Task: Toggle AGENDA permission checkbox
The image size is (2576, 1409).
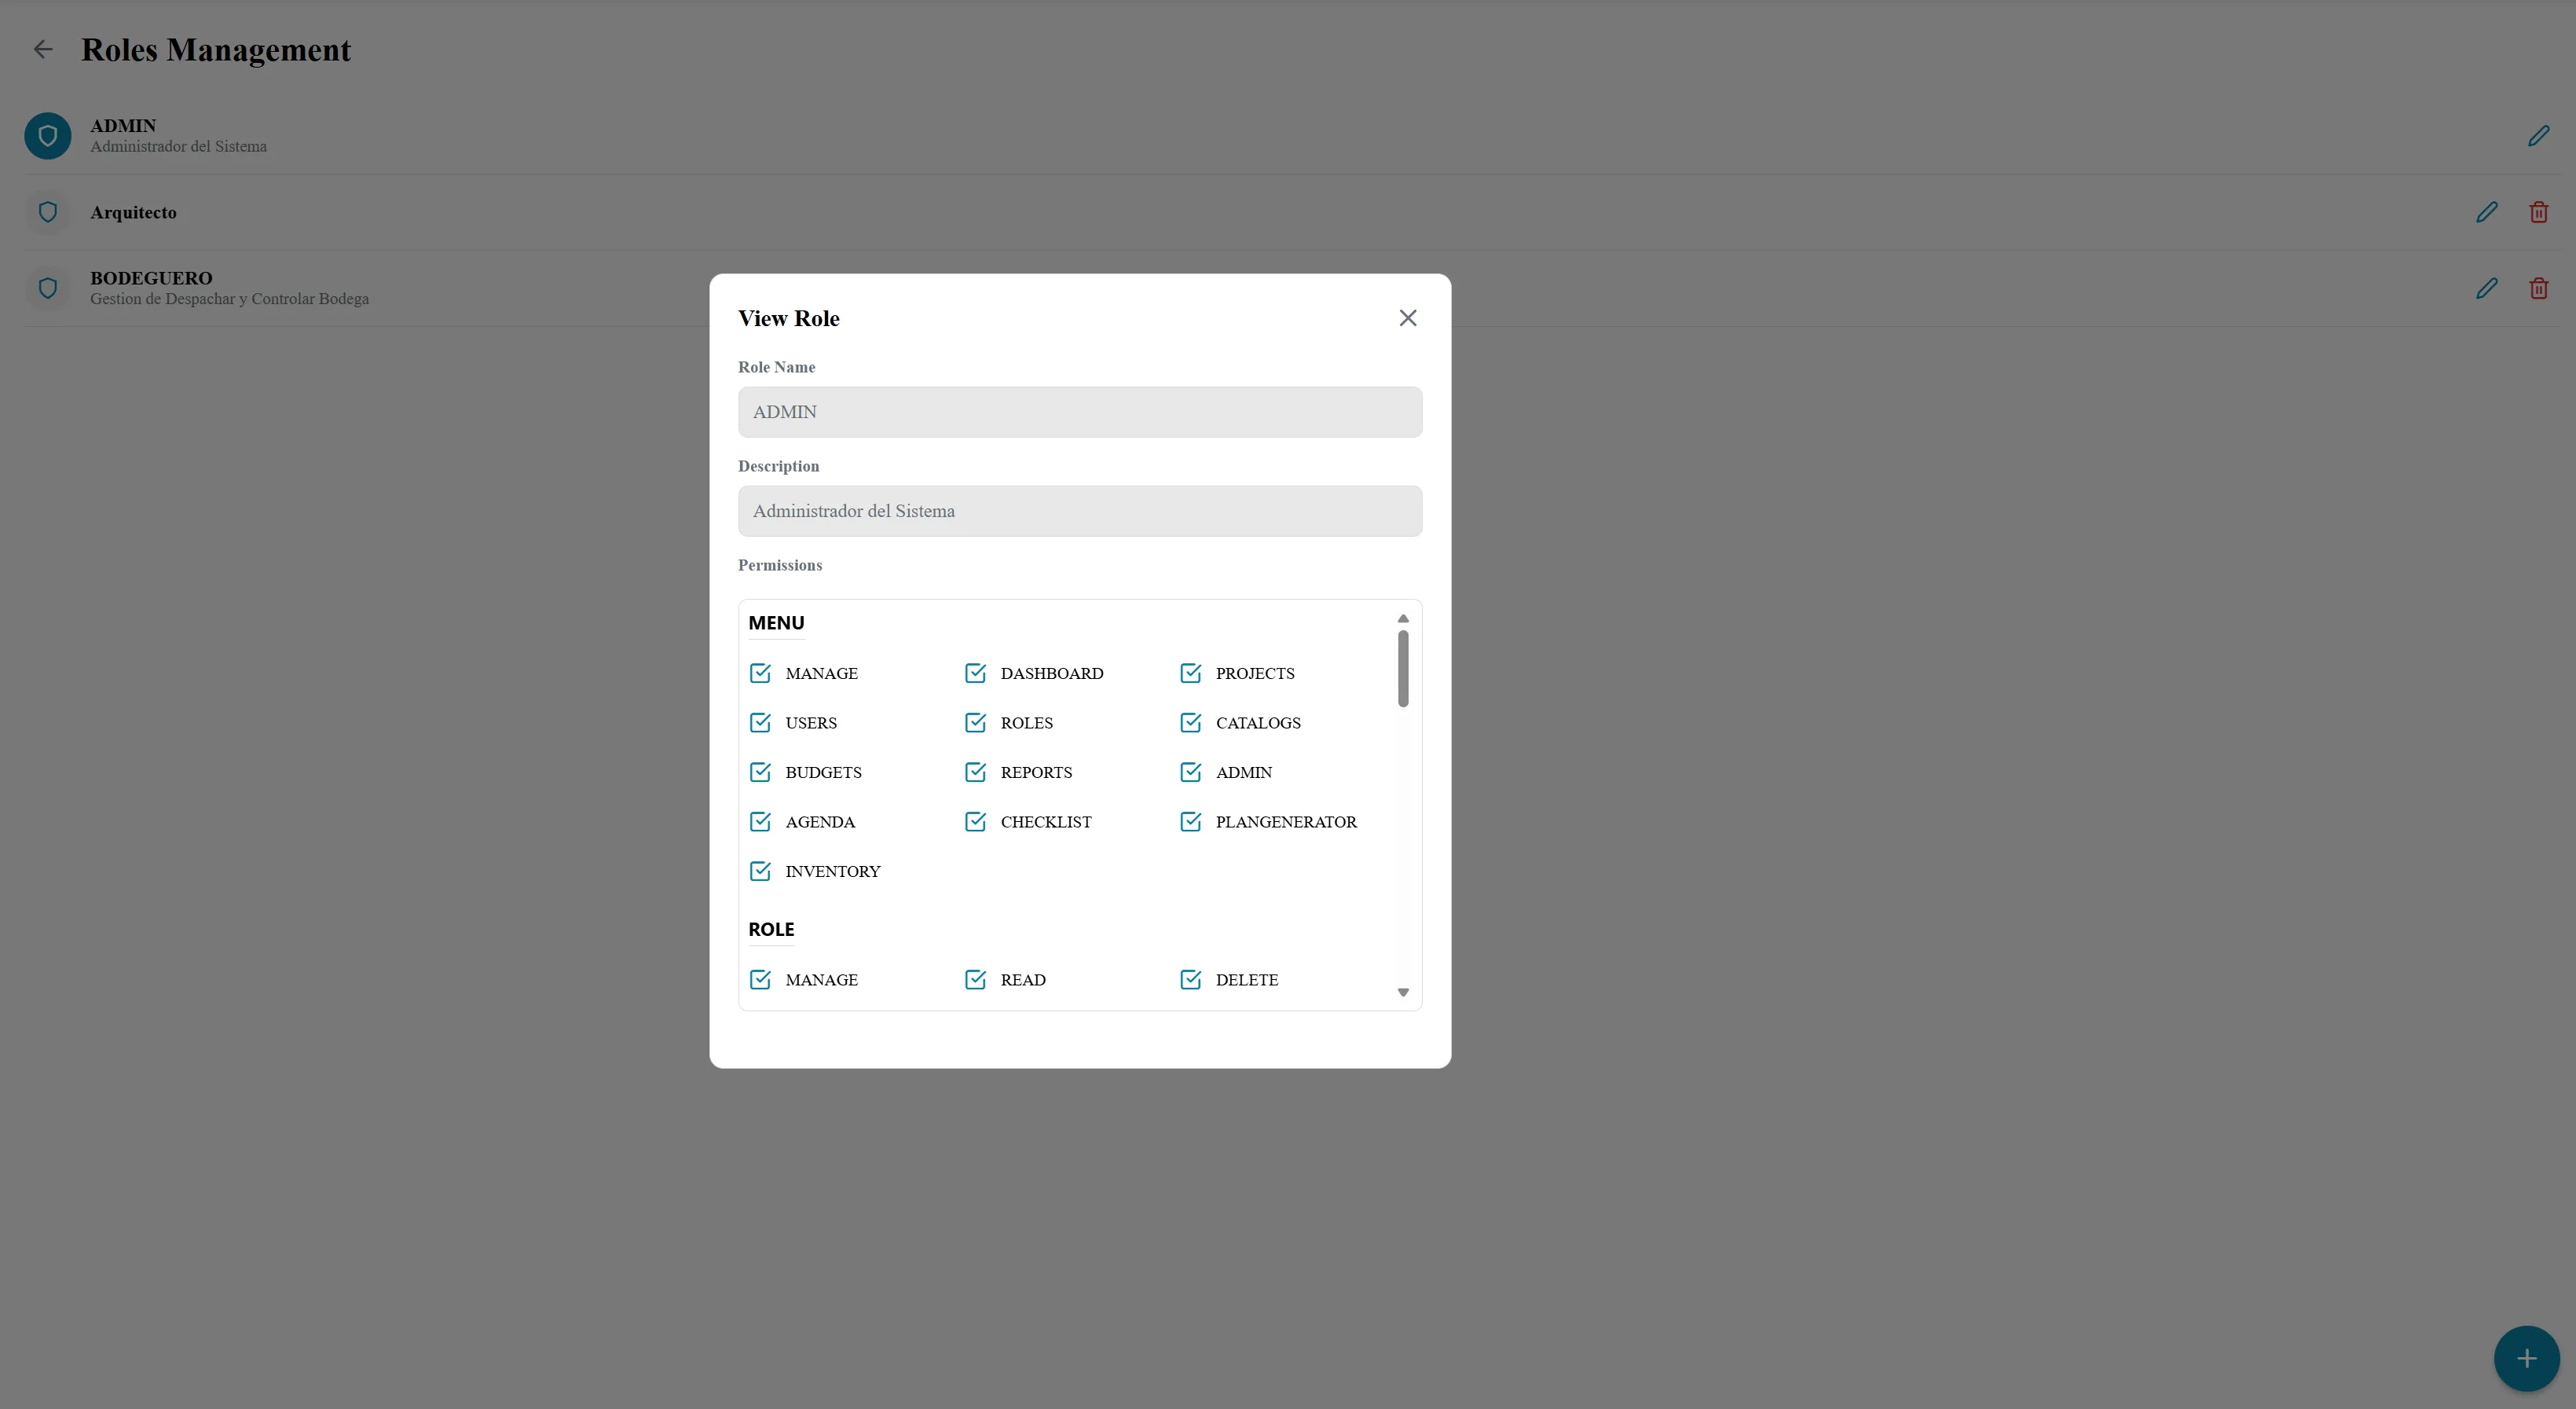Action: pyautogui.click(x=760, y=821)
